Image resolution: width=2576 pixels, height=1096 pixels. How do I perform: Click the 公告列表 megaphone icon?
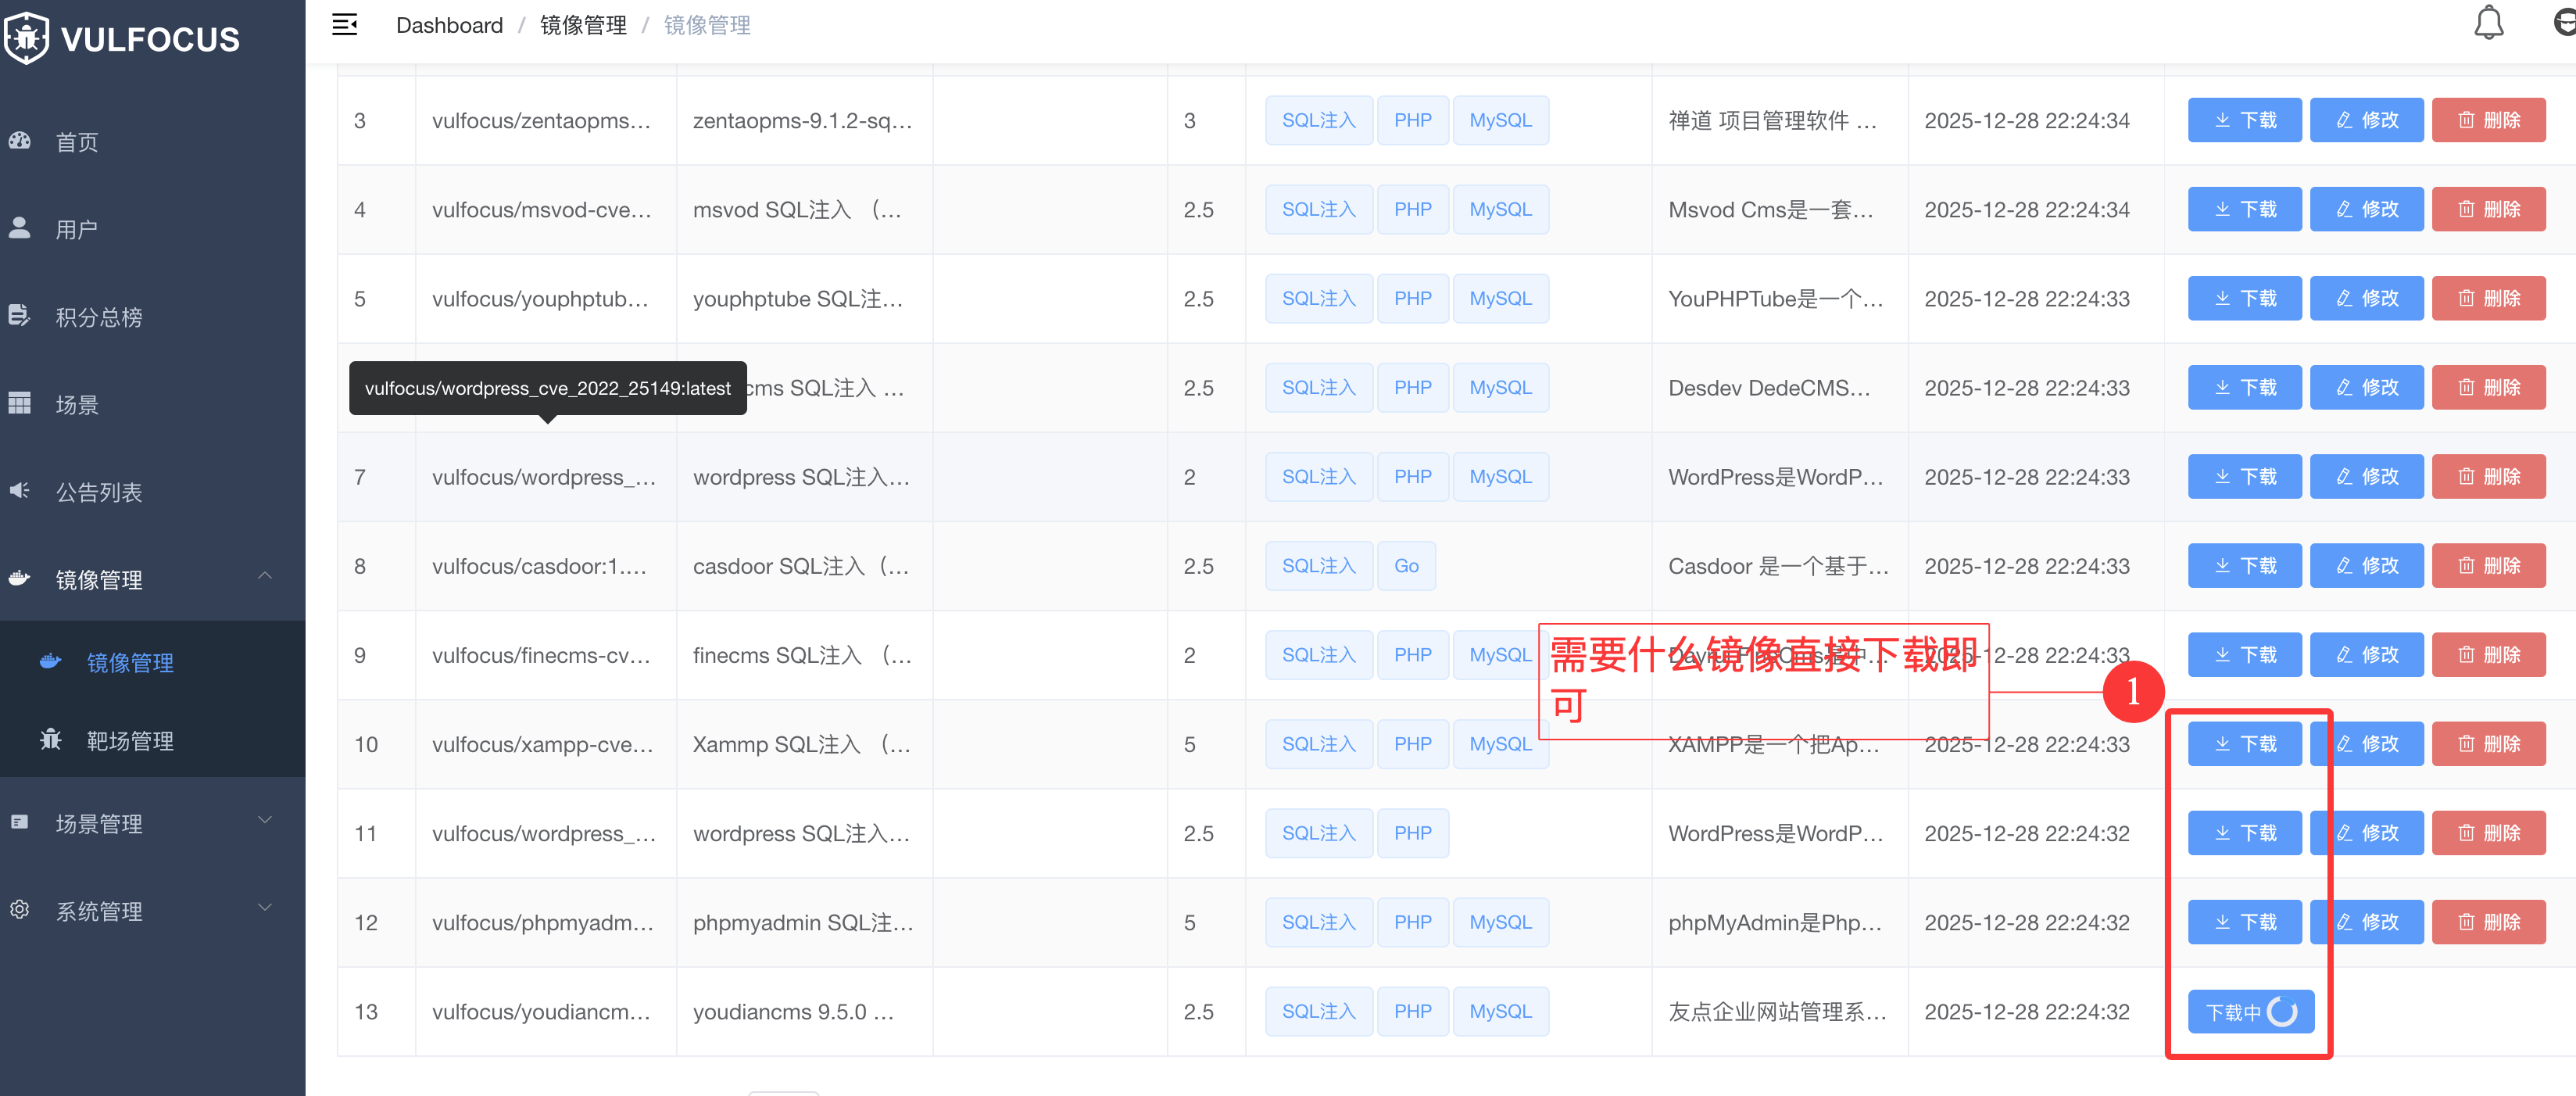coord(20,491)
